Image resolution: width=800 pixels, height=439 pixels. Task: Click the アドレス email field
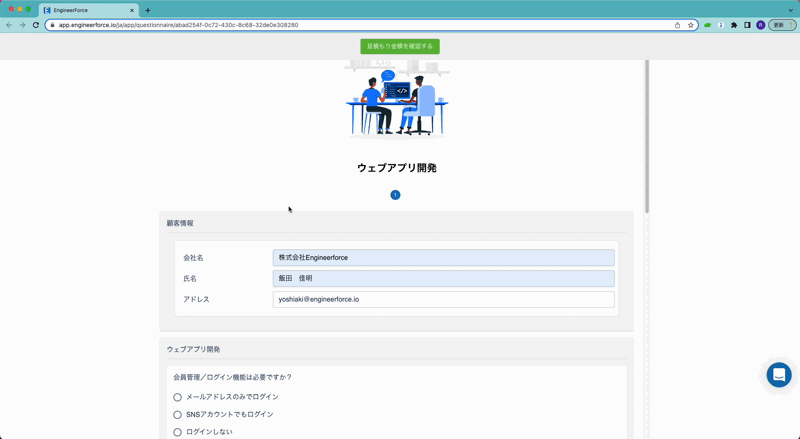click(x=443, y=299)
